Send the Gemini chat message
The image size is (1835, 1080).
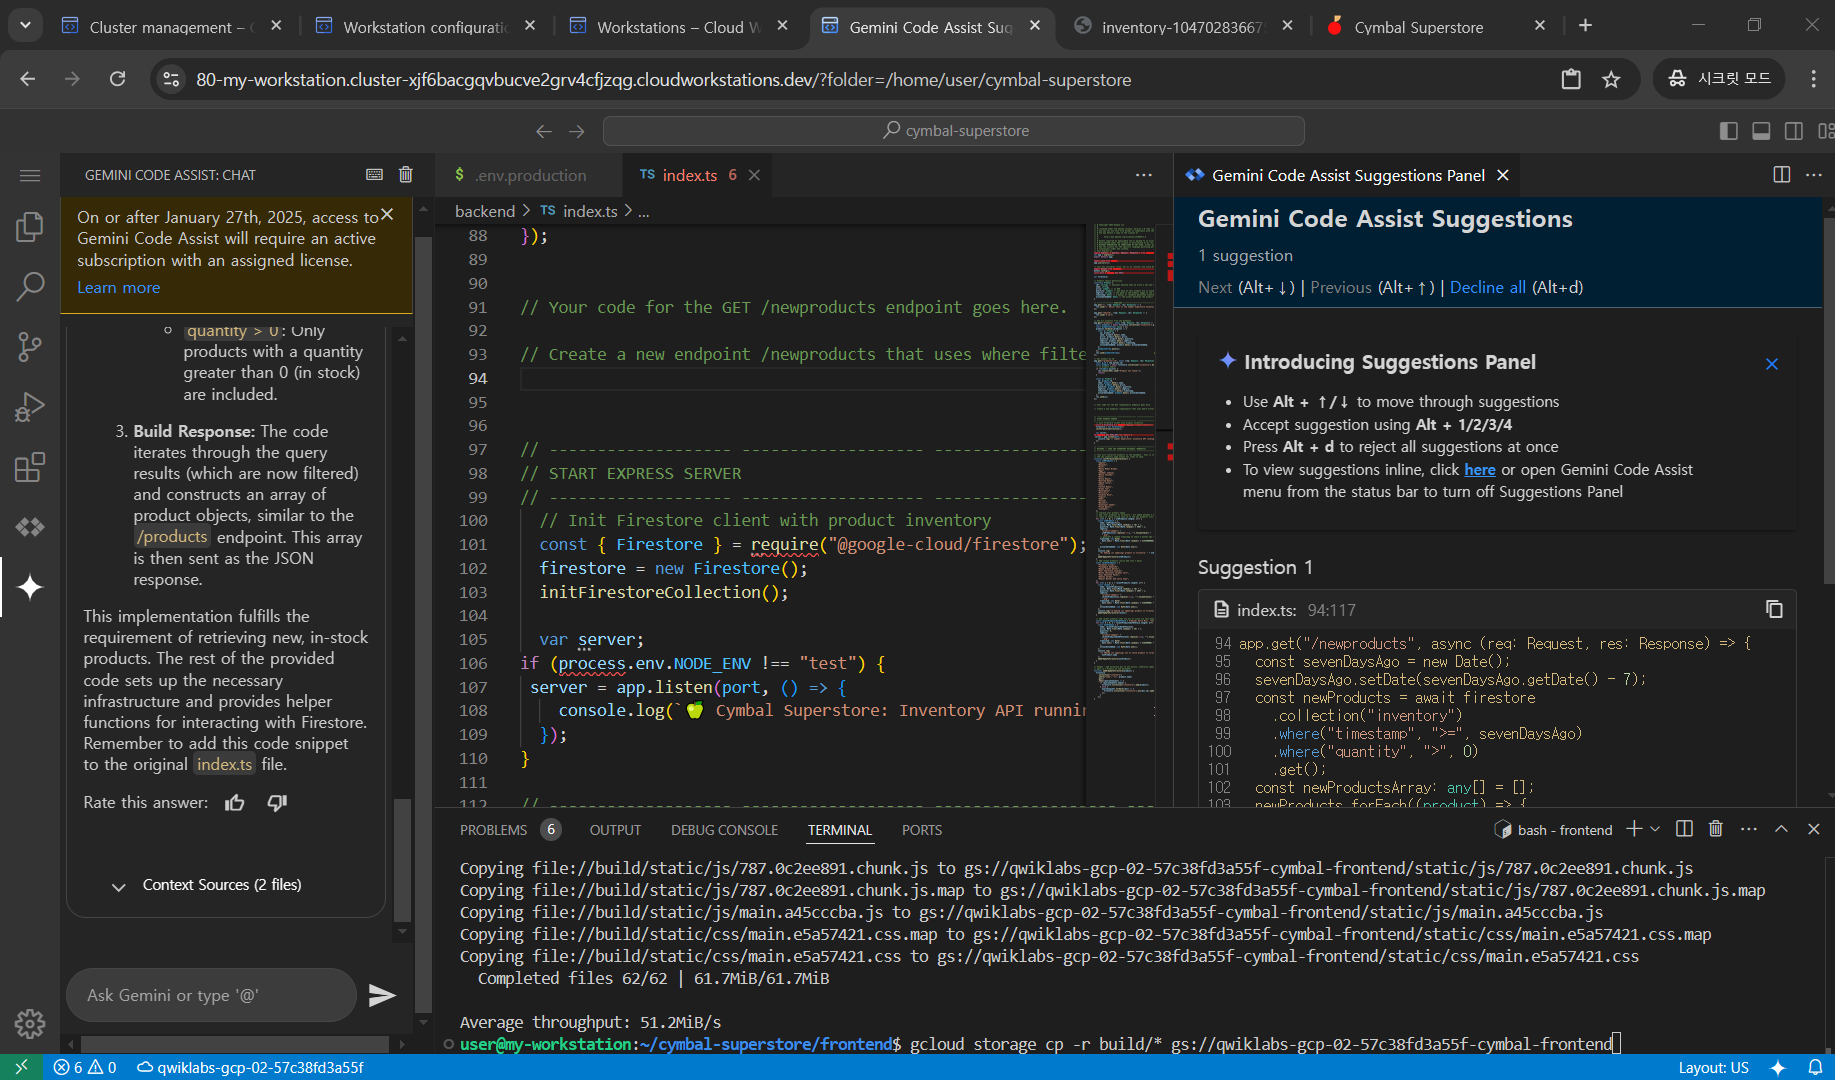[382, 995]
